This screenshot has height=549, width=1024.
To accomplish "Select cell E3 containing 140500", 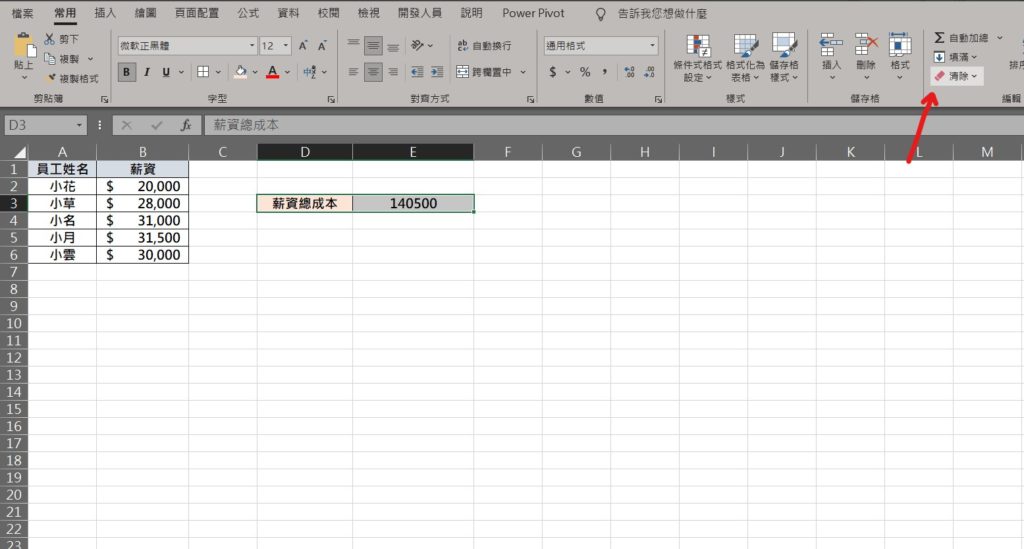I will (x=413, y=203).
